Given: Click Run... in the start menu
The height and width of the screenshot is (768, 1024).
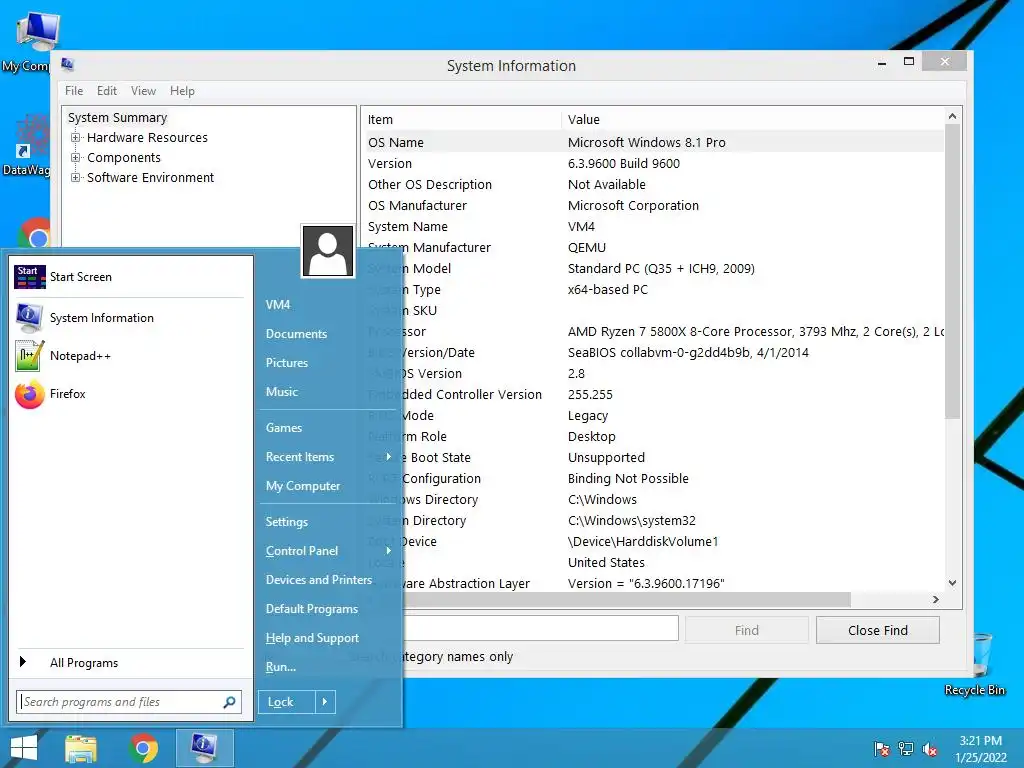Looking at the screenshot, I should point(281,667).
